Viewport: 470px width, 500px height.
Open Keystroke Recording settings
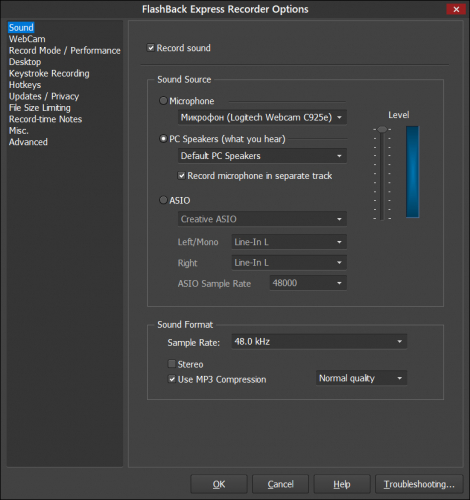49,73
